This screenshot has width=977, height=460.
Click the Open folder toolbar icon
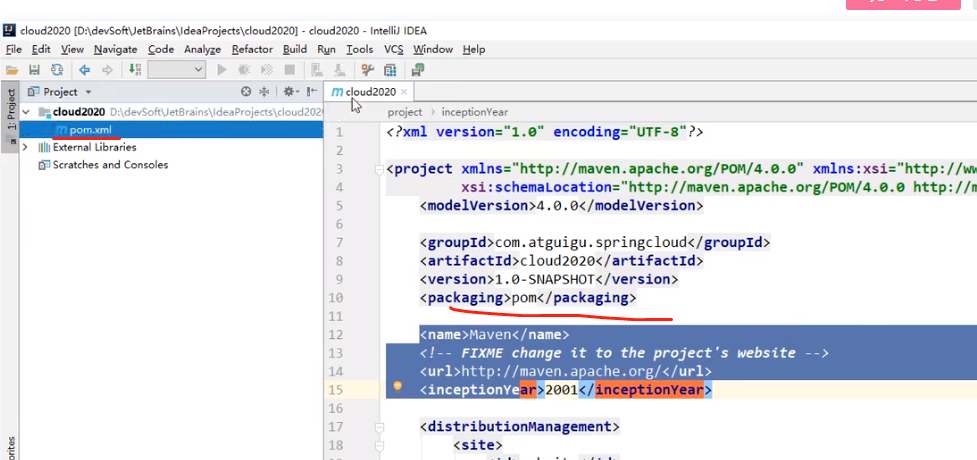[12, 70]
